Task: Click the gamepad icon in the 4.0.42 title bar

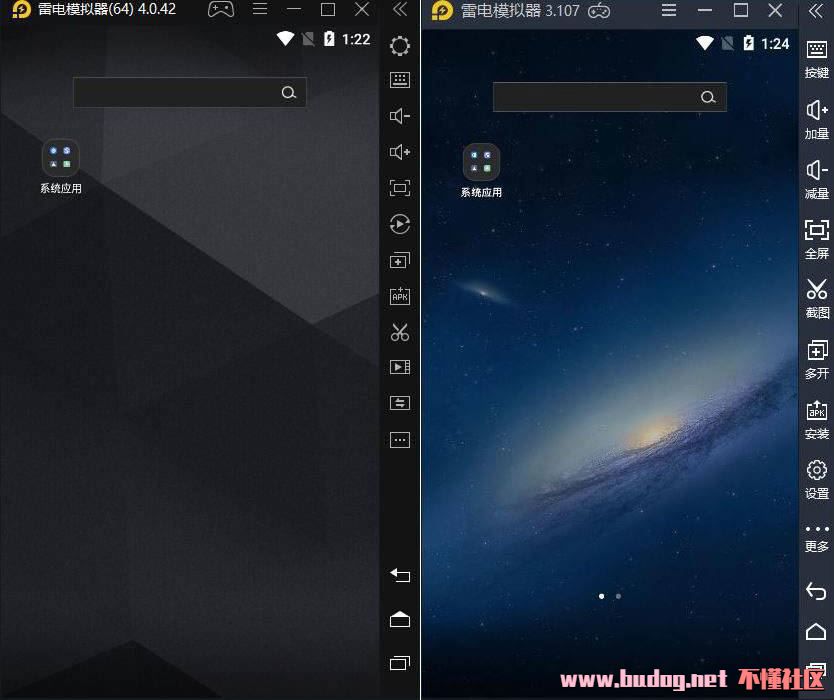Action: [x=221, y=9]
